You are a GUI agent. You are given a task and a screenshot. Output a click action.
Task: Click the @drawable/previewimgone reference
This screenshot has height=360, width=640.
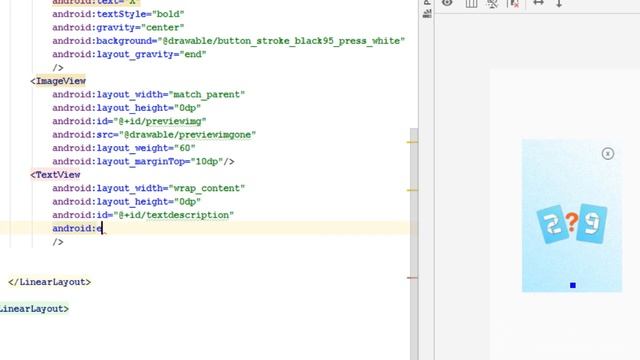(x=188, y=135)
